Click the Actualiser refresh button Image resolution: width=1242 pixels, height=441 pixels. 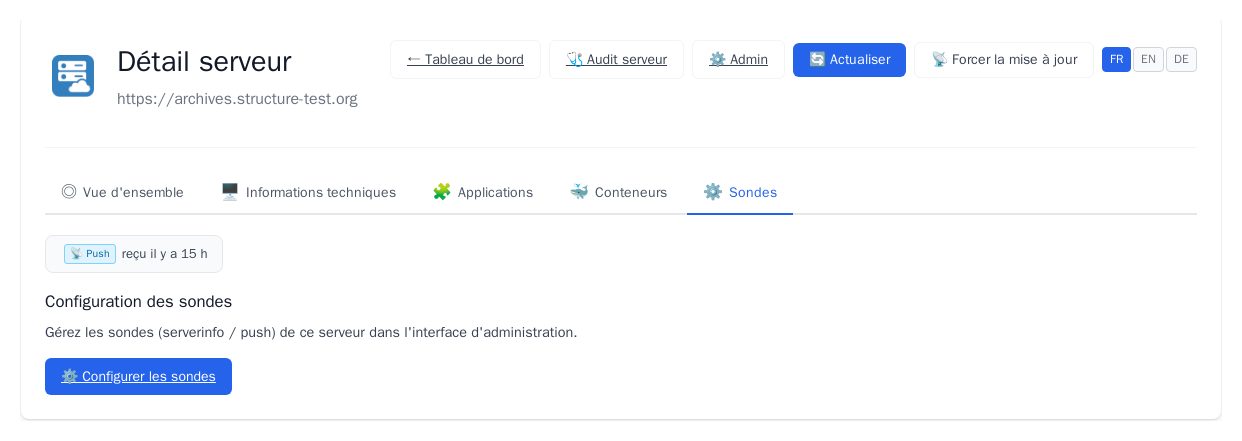click(x=849, y=60)
